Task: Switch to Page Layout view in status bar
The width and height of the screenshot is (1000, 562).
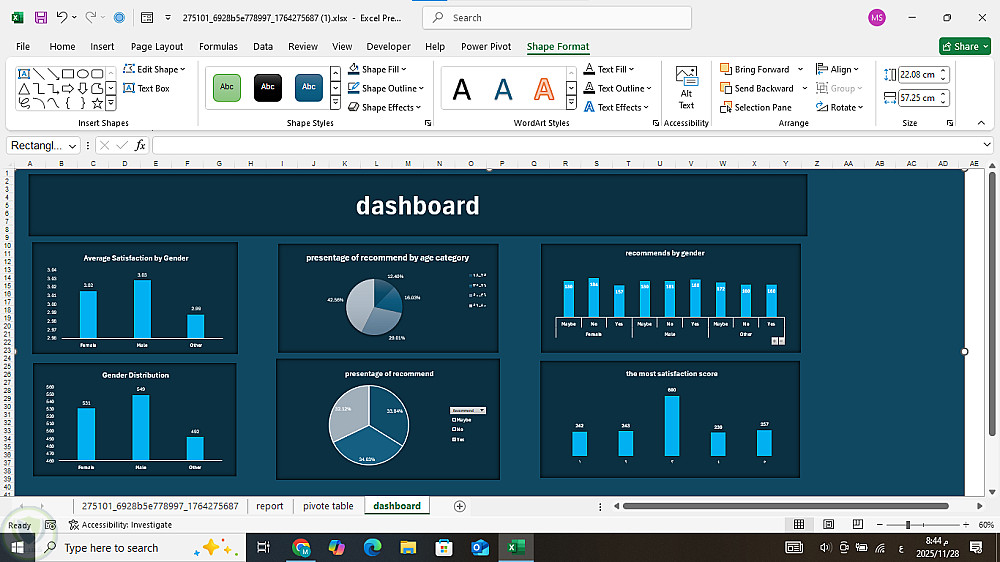Action: [828, 524]
